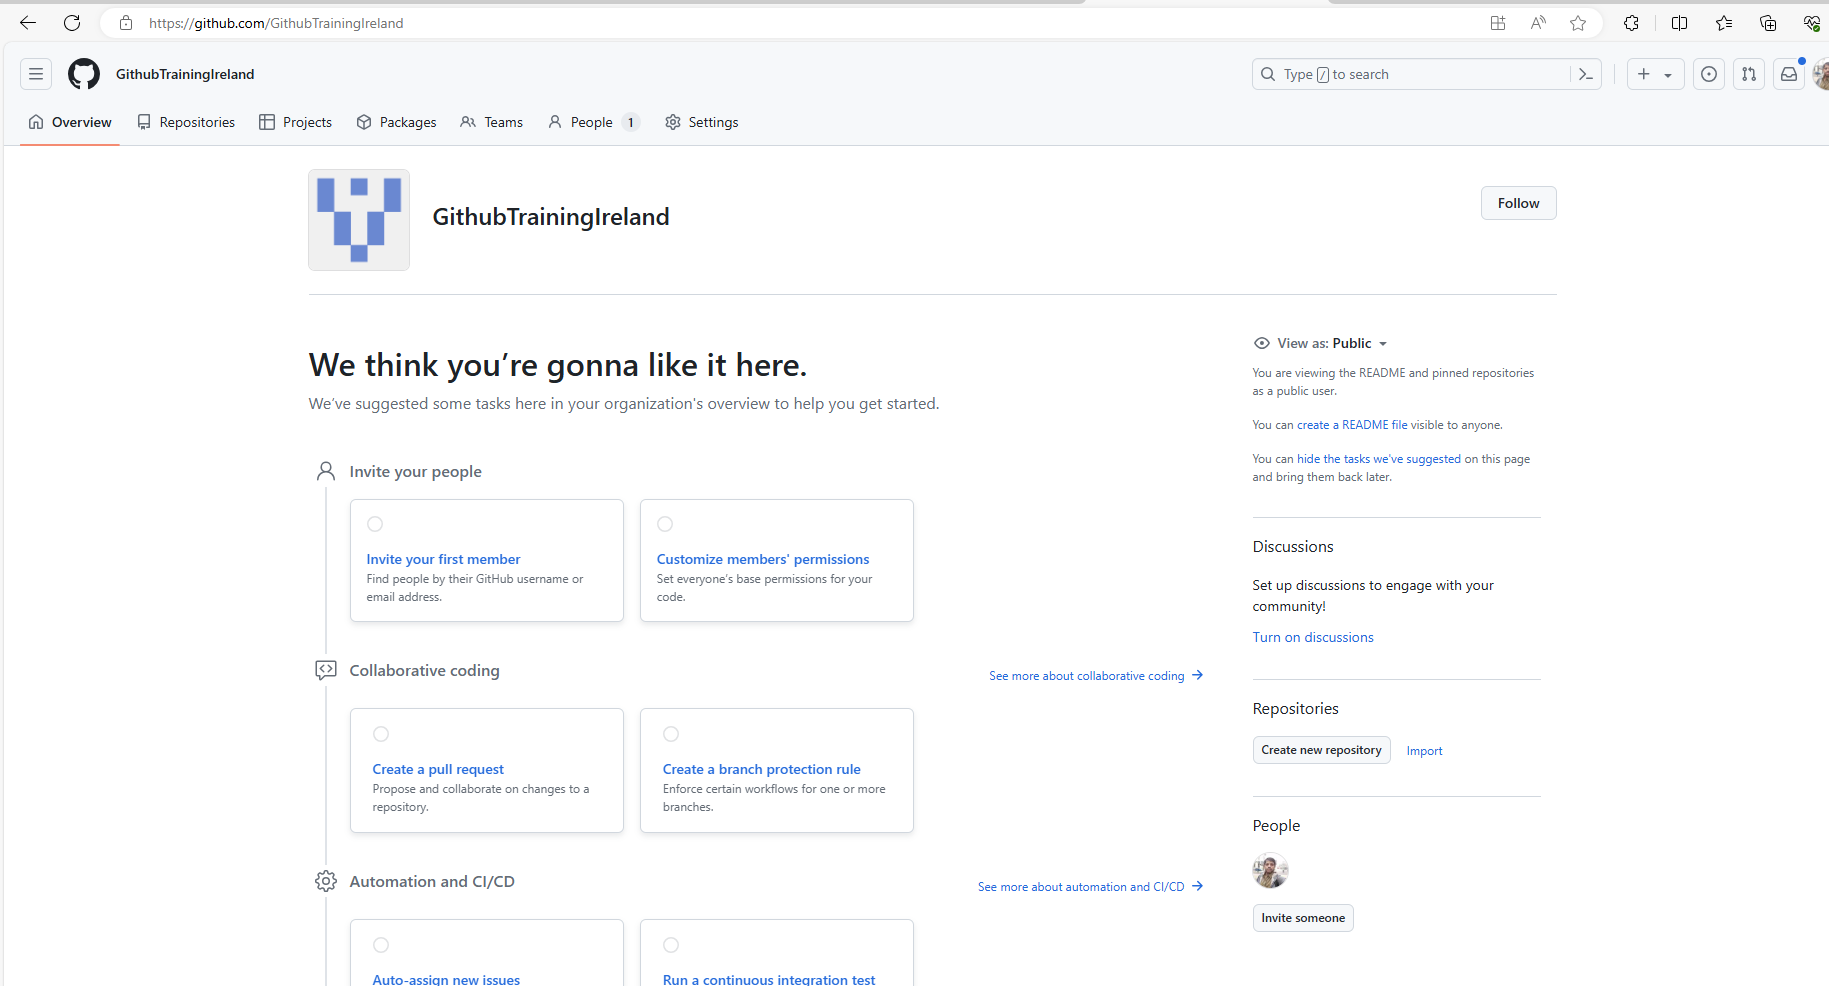The width and height of the screenshot is (1829, 986).
Task: Click the GithubTrainingIreland organization avatar
Action: [x=359, y=220]
